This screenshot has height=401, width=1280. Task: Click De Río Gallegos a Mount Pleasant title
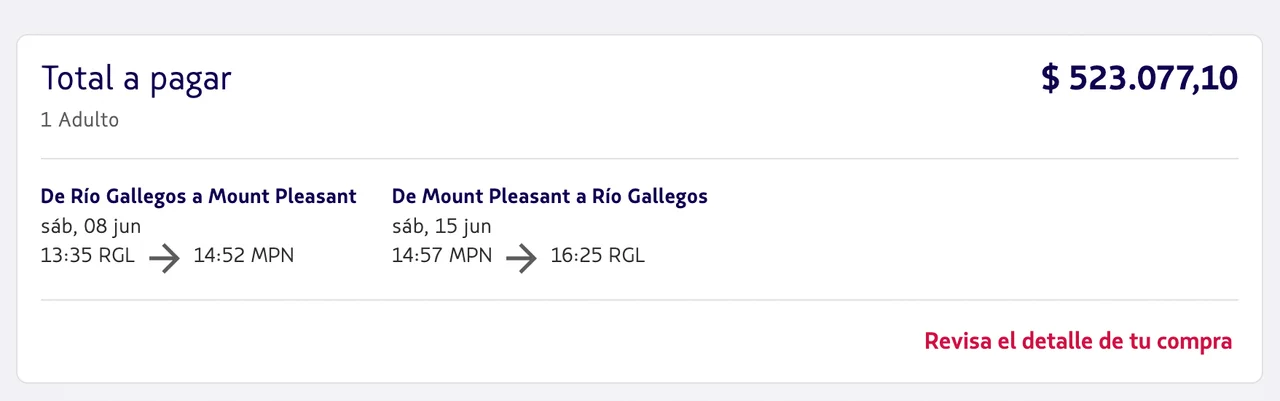pos(198,196)
